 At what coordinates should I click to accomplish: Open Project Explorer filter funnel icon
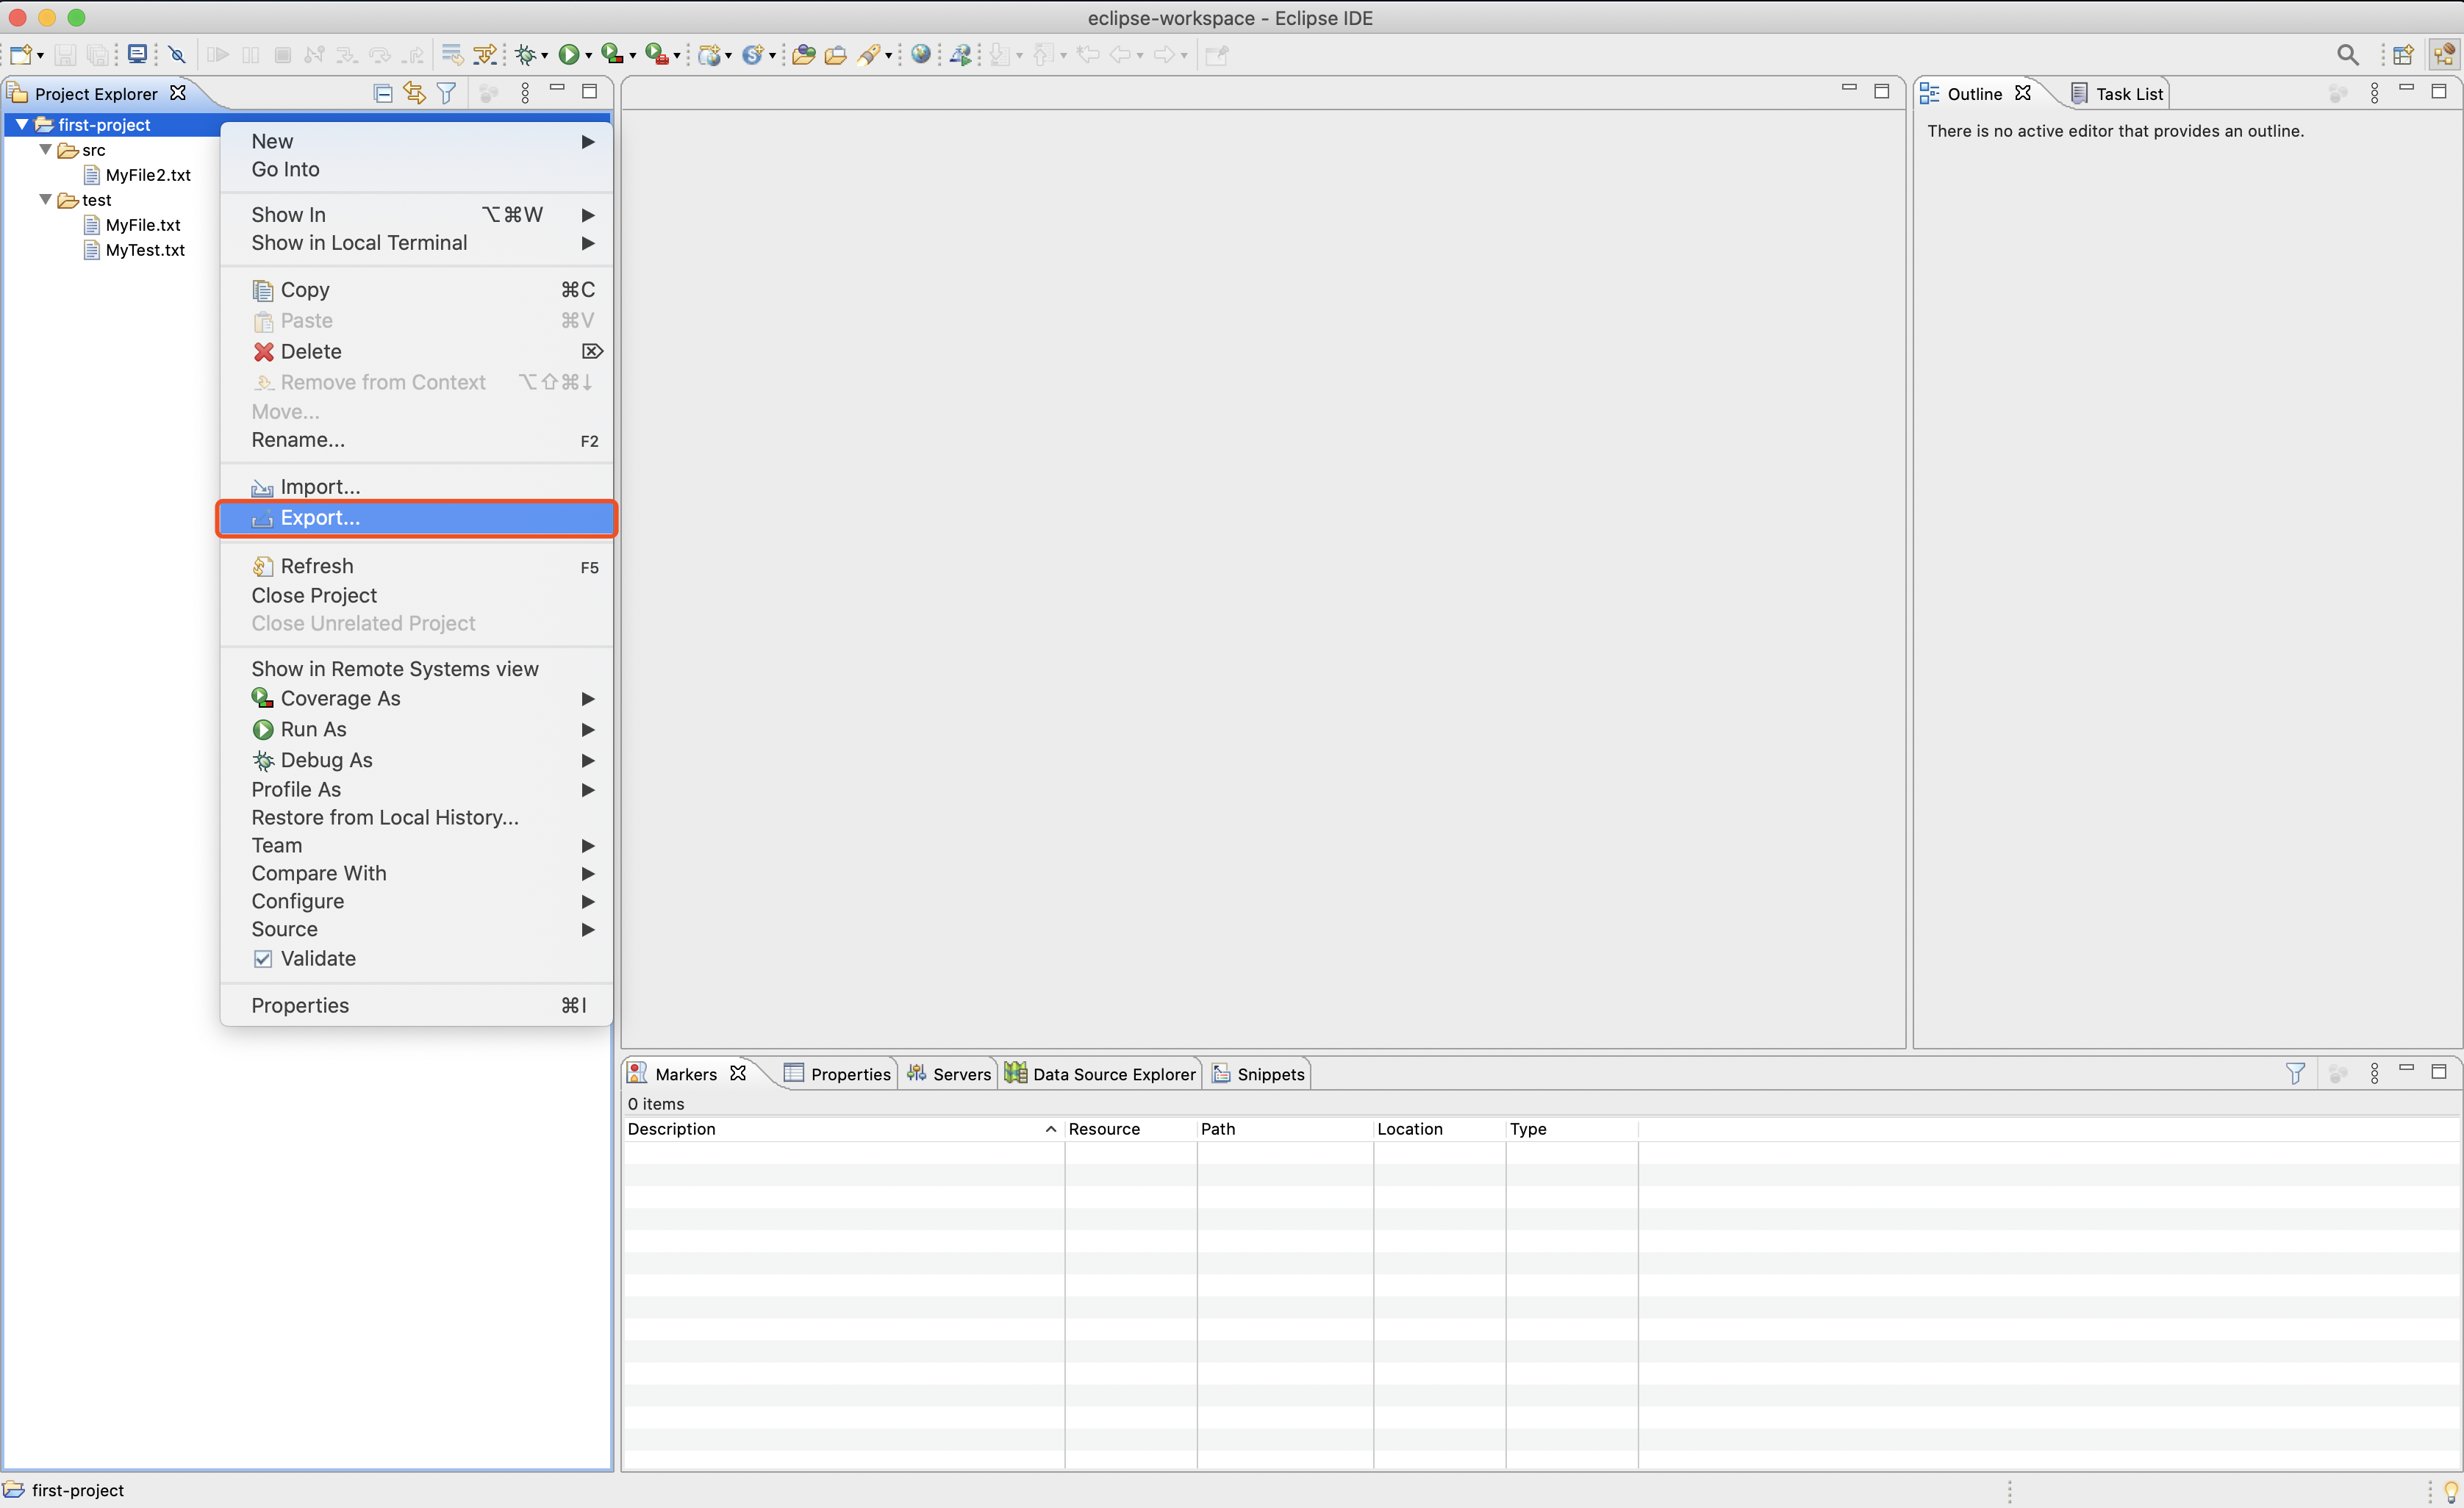point(447,93)
